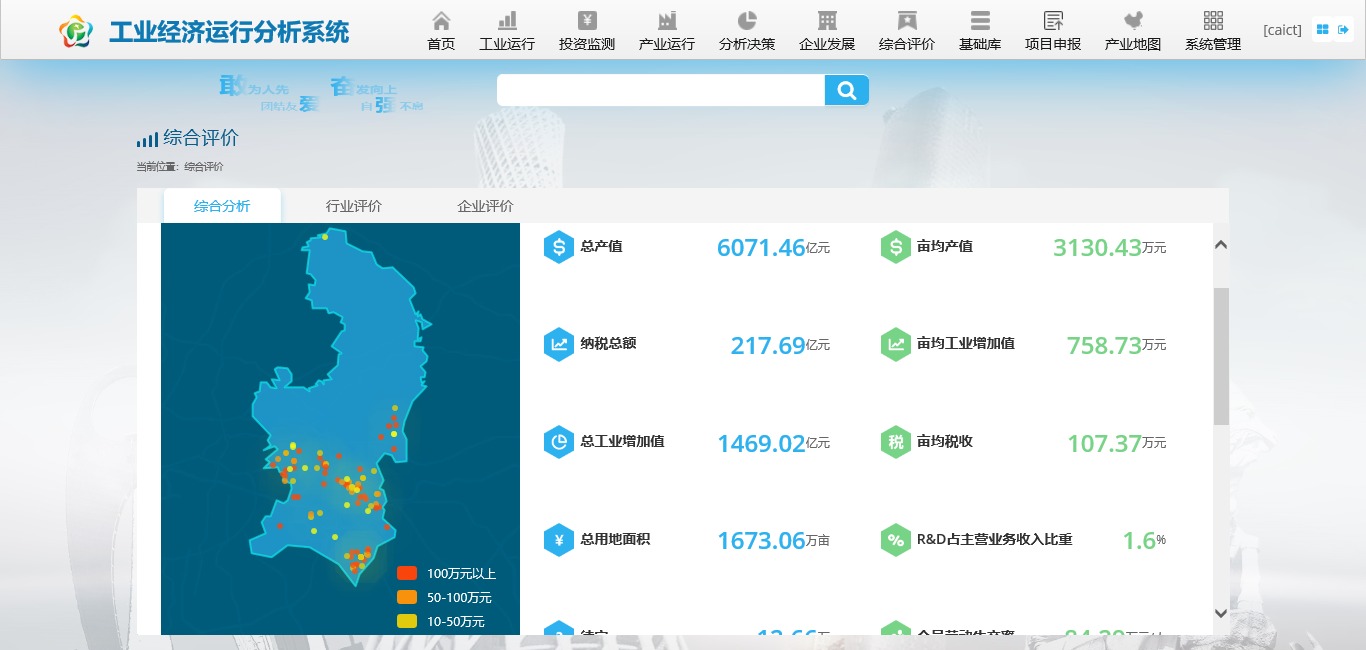This screenshot has height=650, width=1366.
Task: Switch to the 行业评价 tab
Action: click(354, 206)
